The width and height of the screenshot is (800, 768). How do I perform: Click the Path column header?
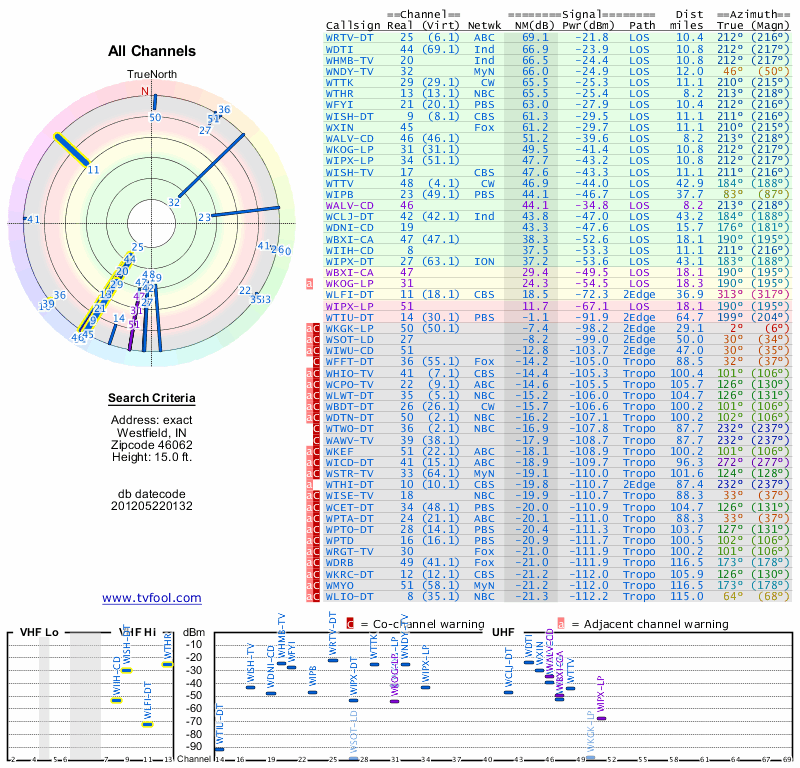(642, 26)
